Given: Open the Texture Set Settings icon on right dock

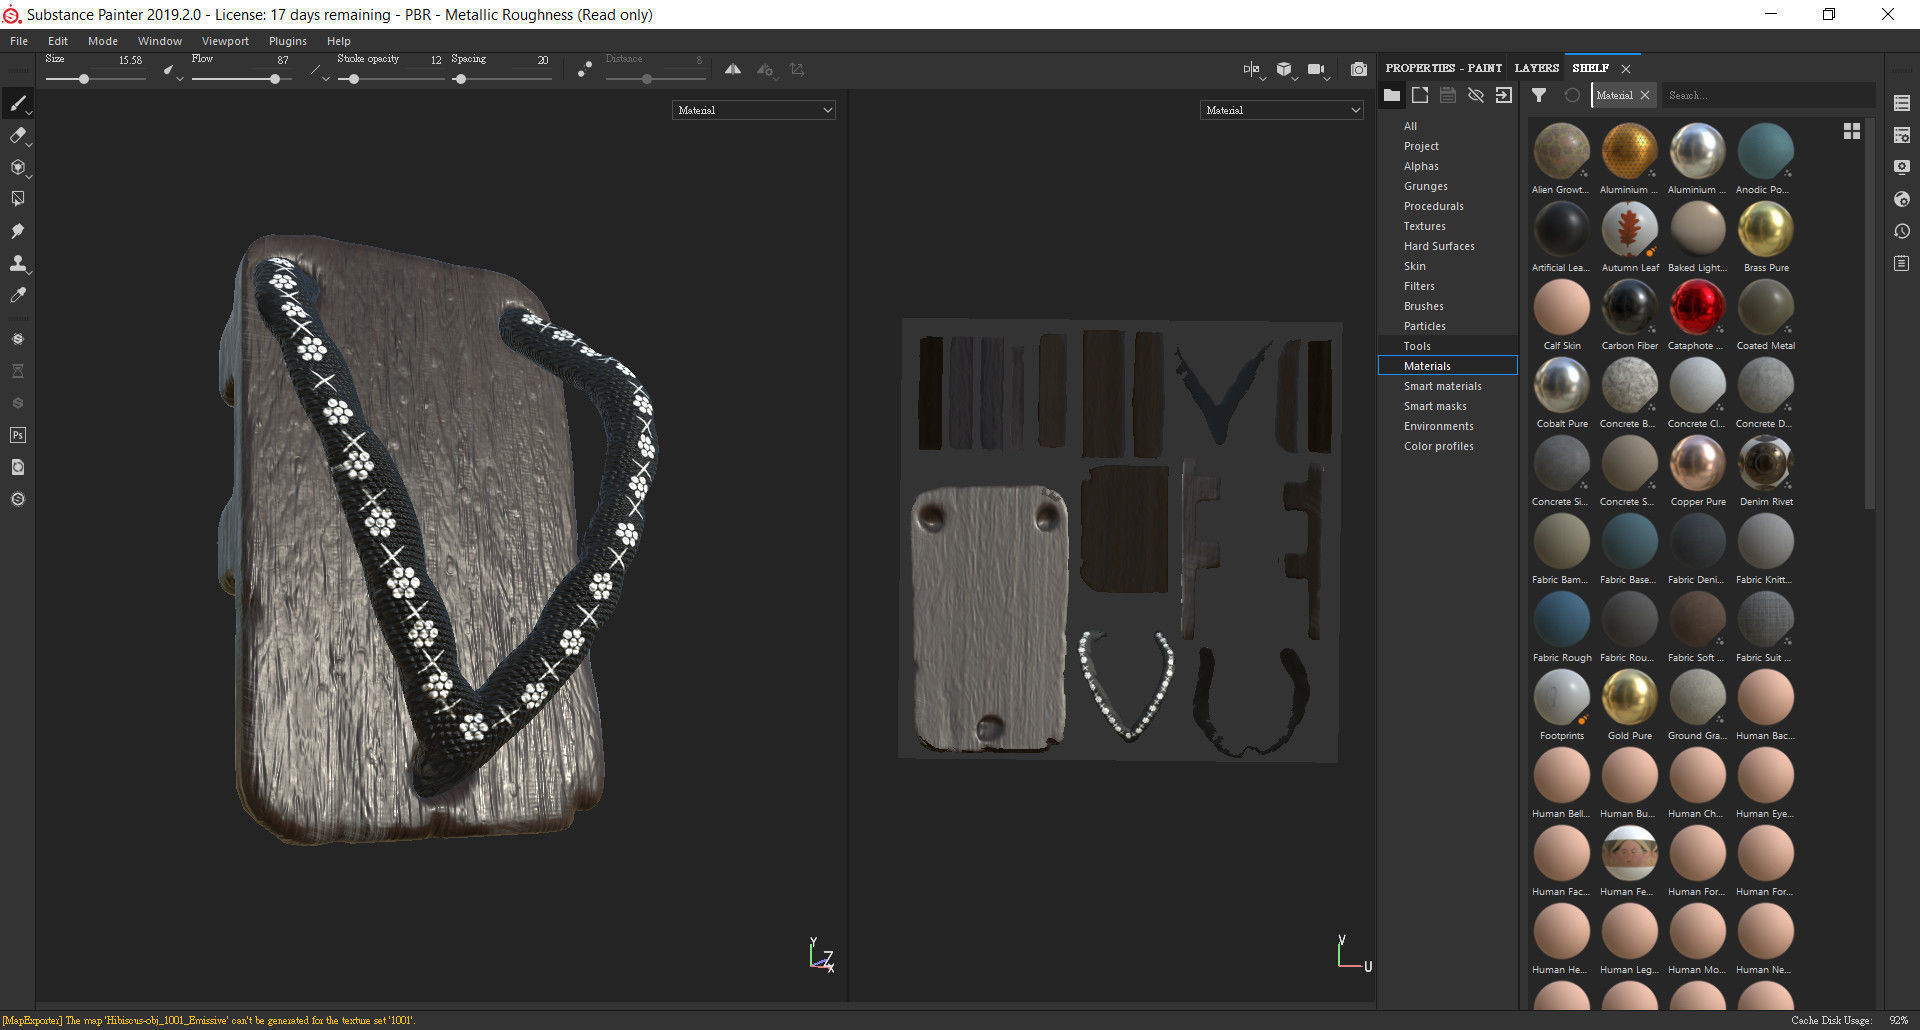Looking at the screenshot, I should pyautogui.click(x=1902, y=135).
